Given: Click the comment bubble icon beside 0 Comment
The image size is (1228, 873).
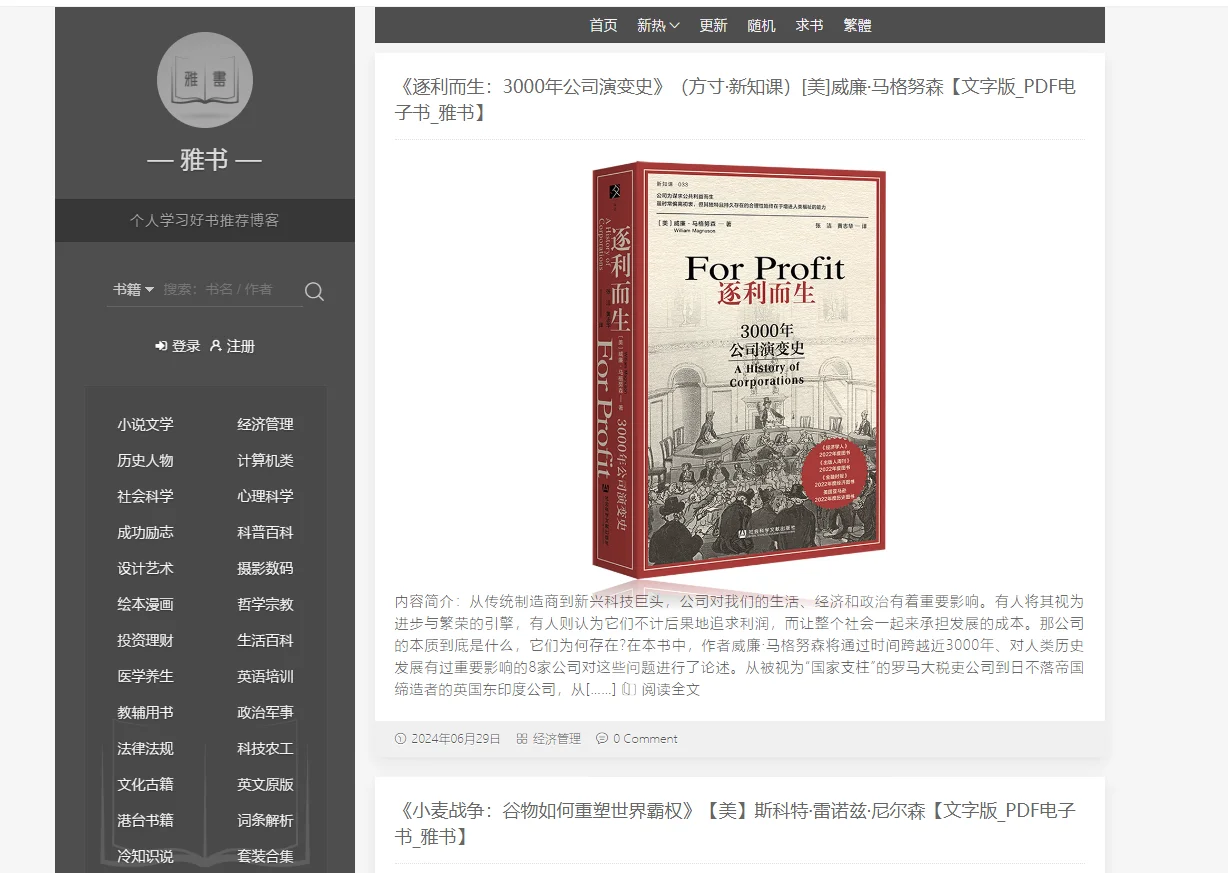Looking at the screenshot, I should point(602,739).
